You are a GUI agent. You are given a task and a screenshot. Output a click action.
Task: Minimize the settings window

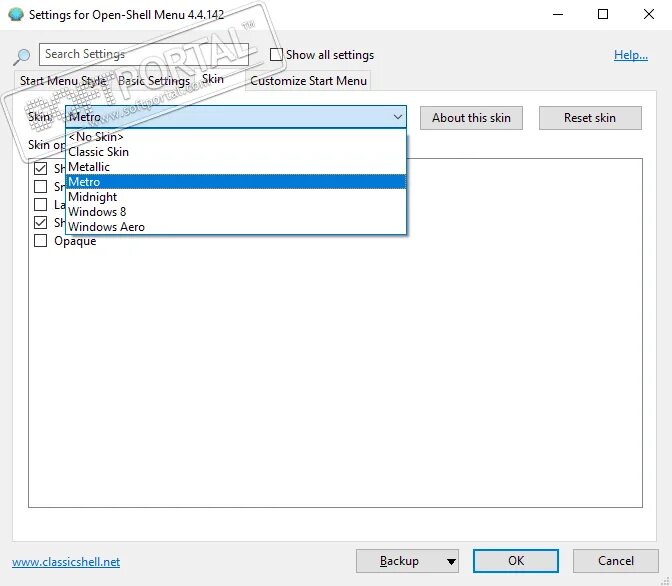tap(558, 15)
